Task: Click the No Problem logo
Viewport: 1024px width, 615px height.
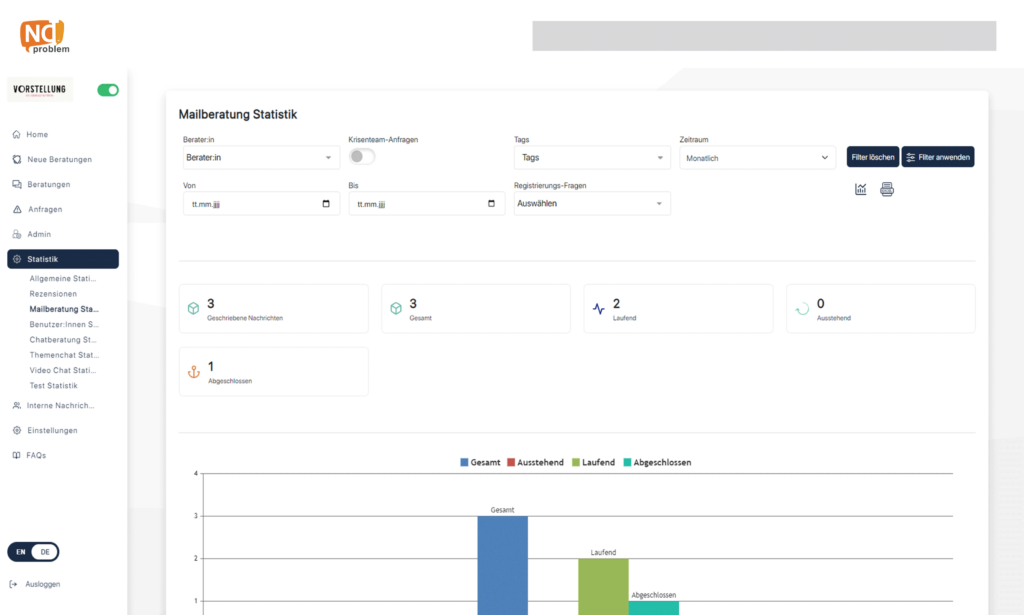Action: pyautogui.click(x=45, y=36)
